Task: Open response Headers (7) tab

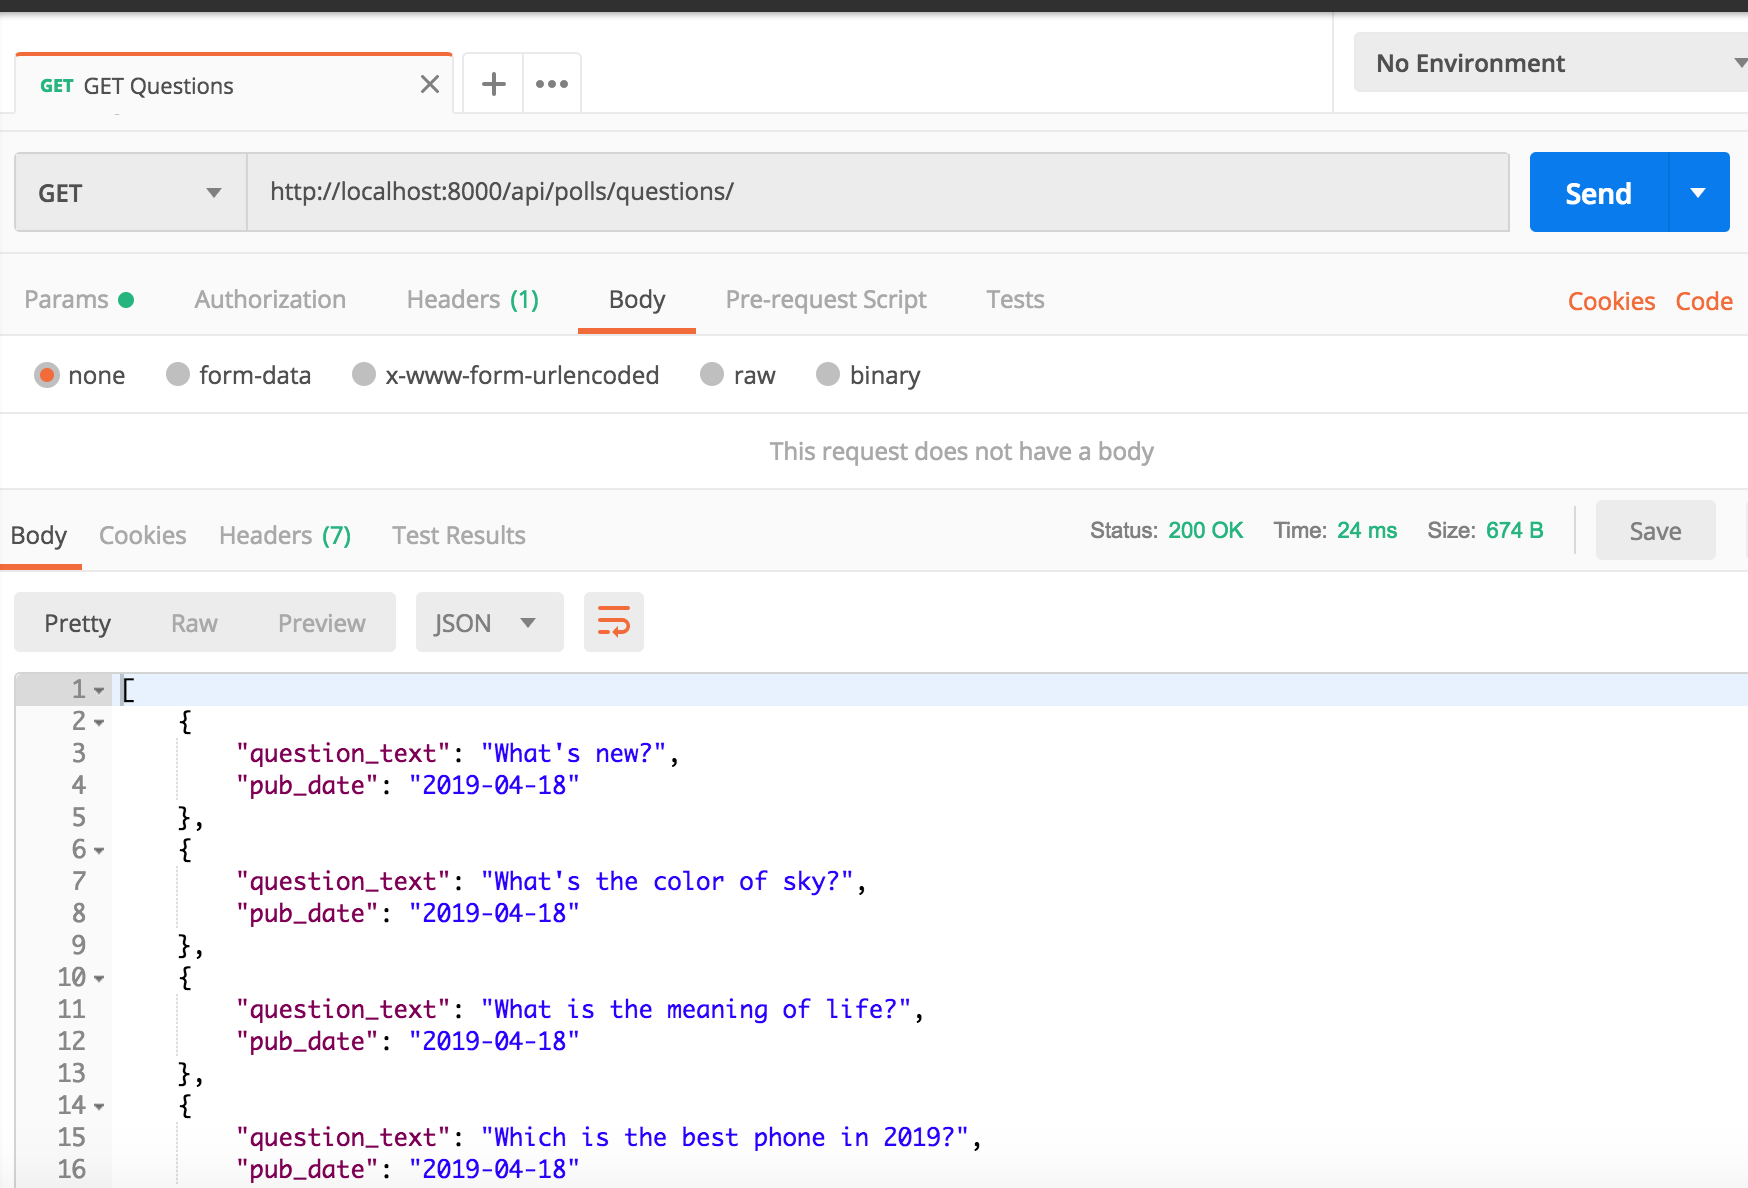Action: [x=285, y=536]
